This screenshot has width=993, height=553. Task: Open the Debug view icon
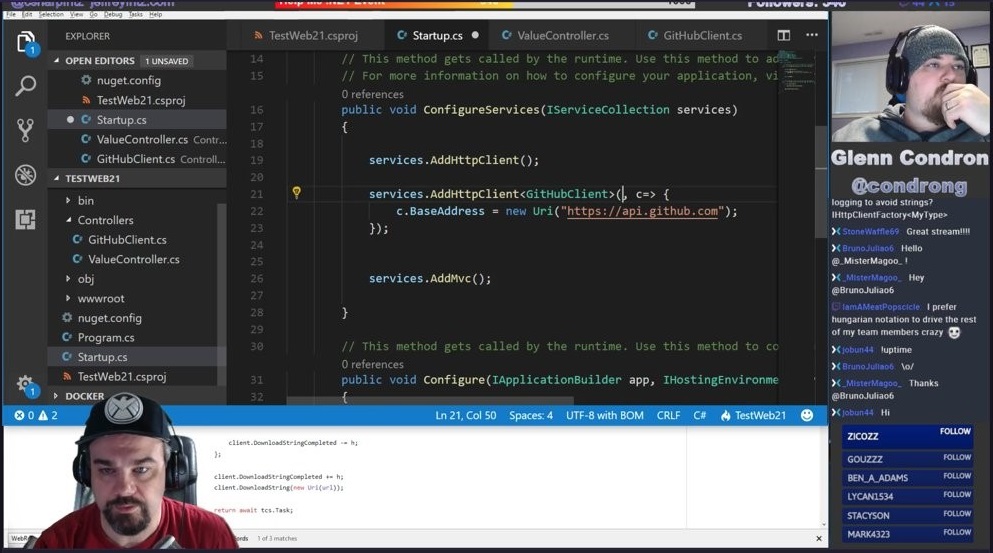[25, 175]
